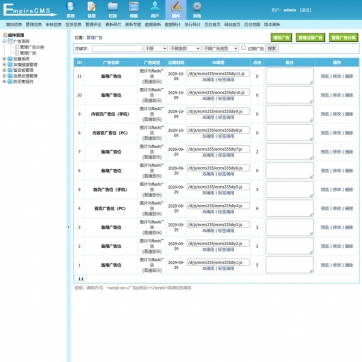Open the 后台首页 submenu item

tap(212, 24)
